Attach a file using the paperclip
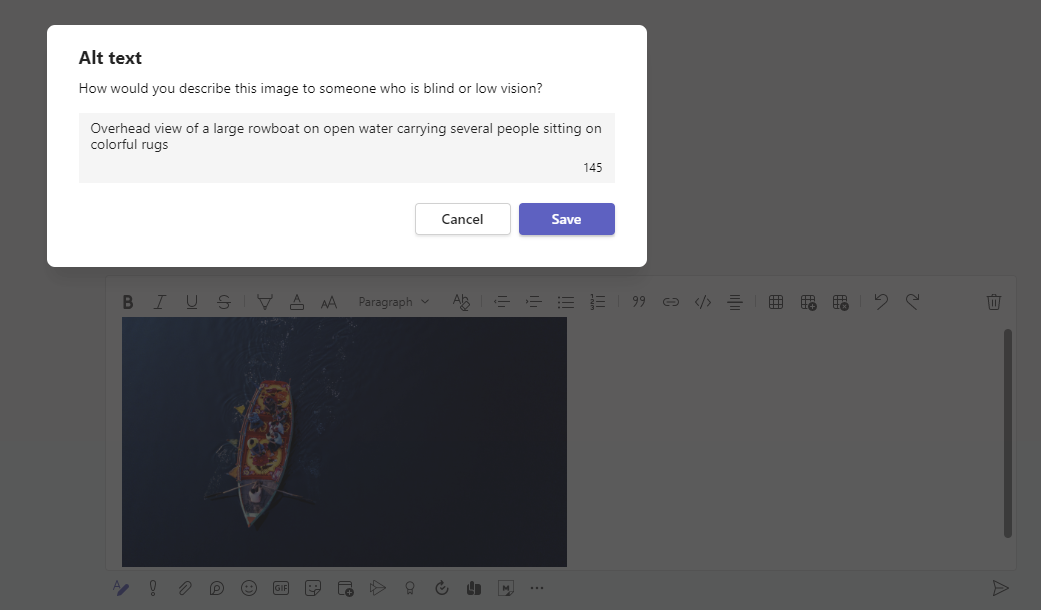This screenshot has width=1041, height=610. (x=185, y=588)
